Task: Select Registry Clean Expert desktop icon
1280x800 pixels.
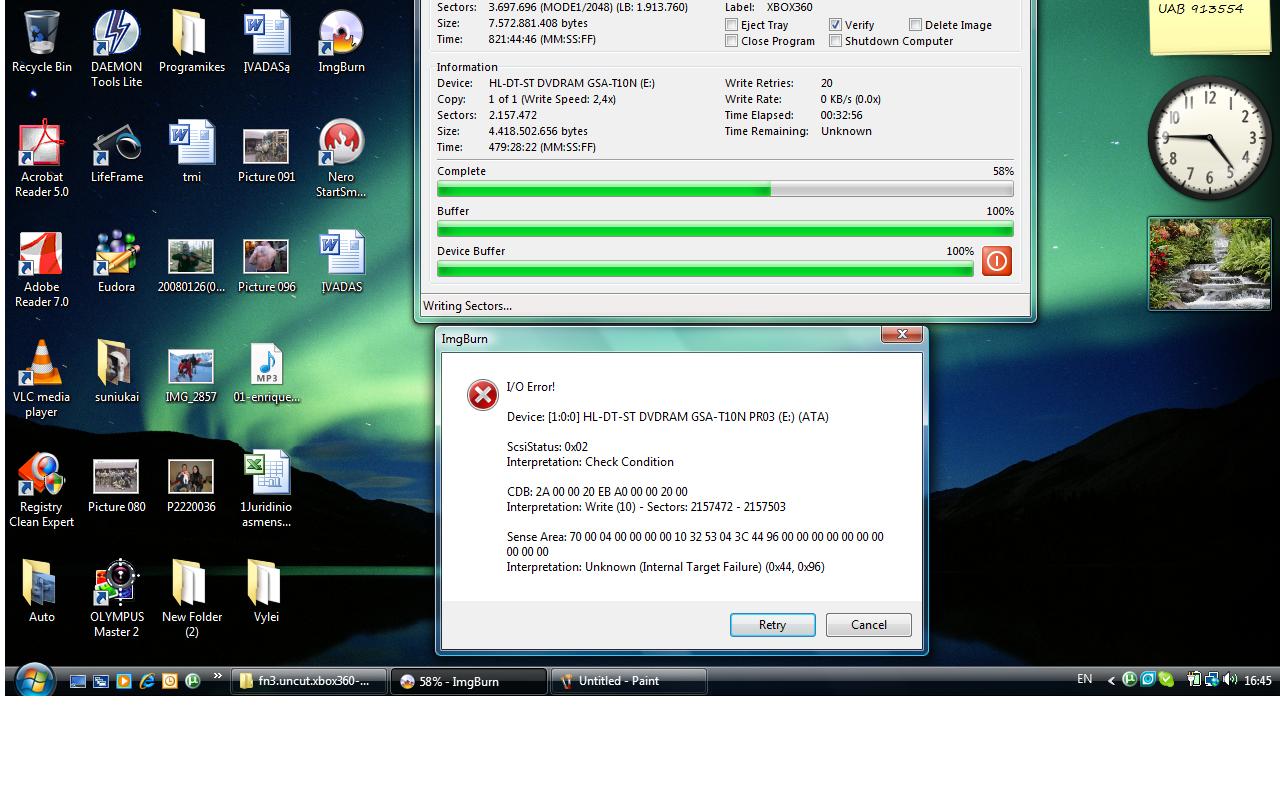Action: coord(41,488)
